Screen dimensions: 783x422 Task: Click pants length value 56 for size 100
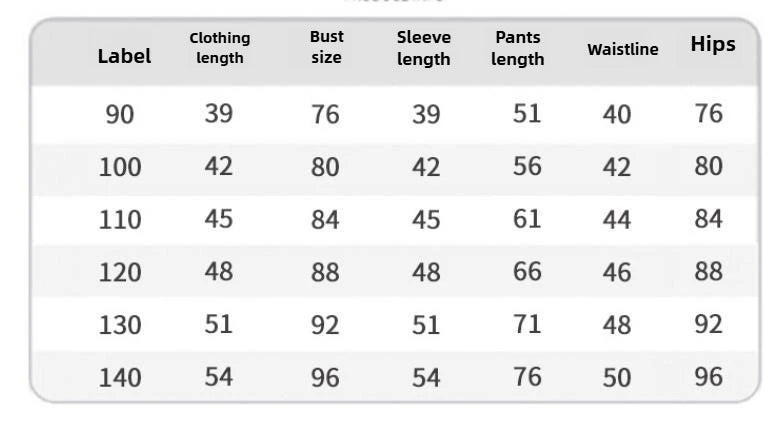point(527,166)
